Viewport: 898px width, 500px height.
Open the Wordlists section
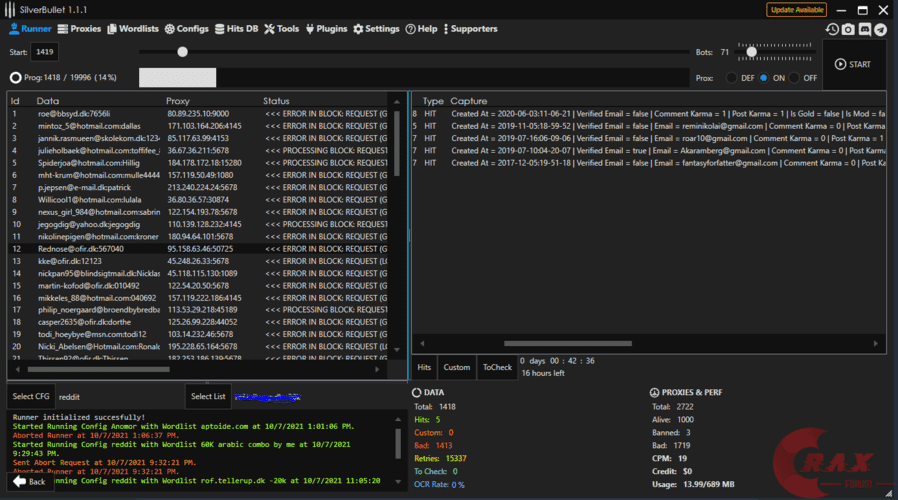coord(135,29)
